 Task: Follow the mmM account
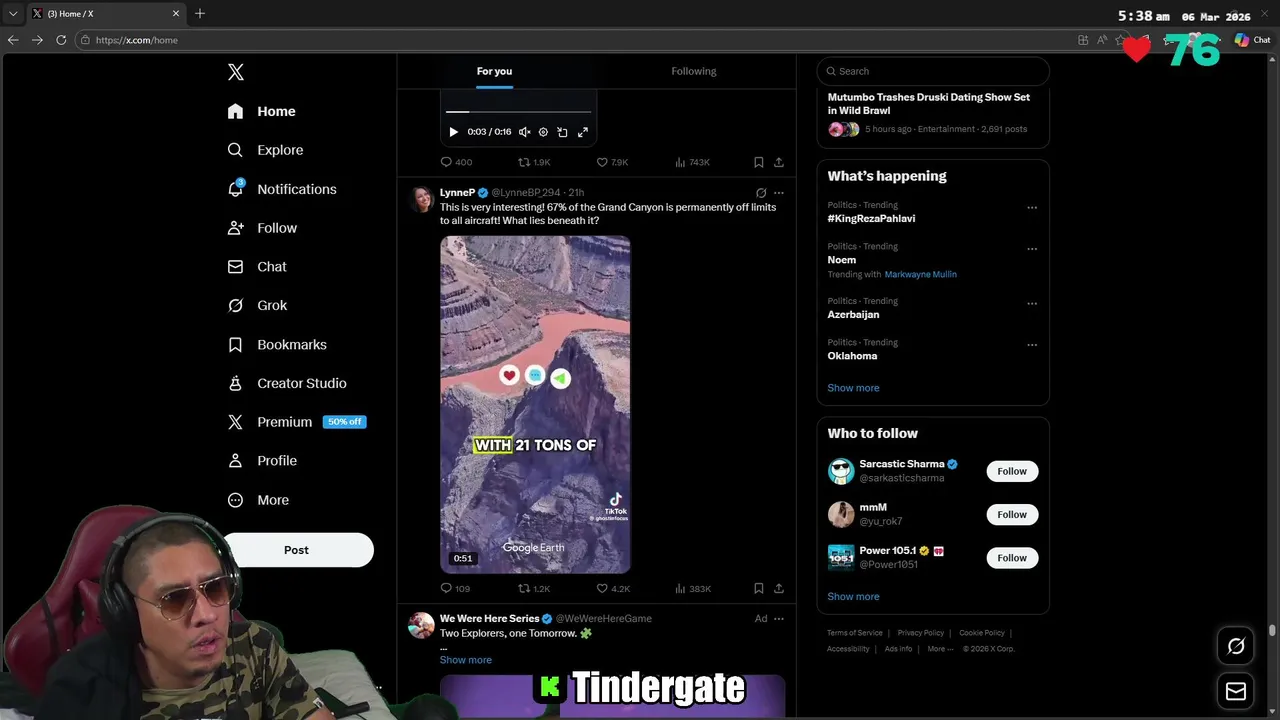1012,514
